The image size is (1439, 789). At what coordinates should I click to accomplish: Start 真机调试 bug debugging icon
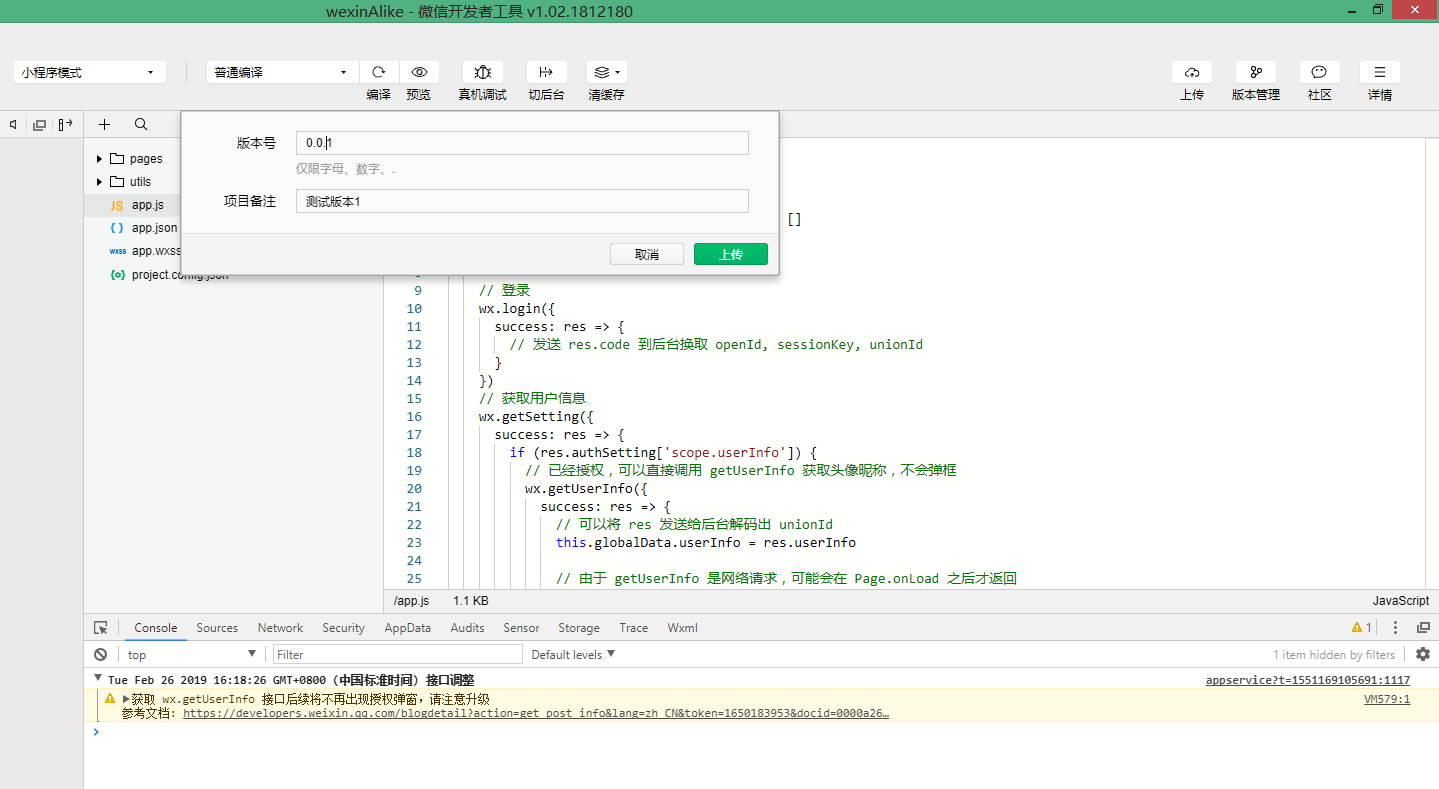coord(483,72)
